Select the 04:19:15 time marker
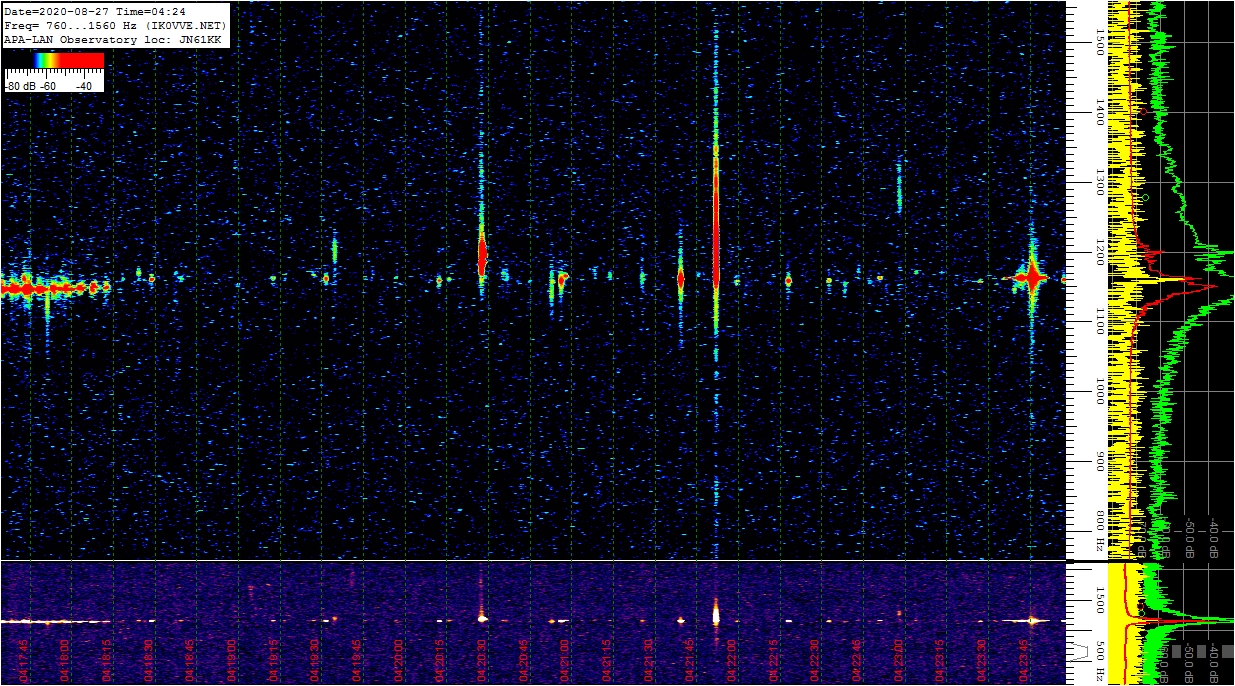 pyautogui.click(x=273, y=661)
